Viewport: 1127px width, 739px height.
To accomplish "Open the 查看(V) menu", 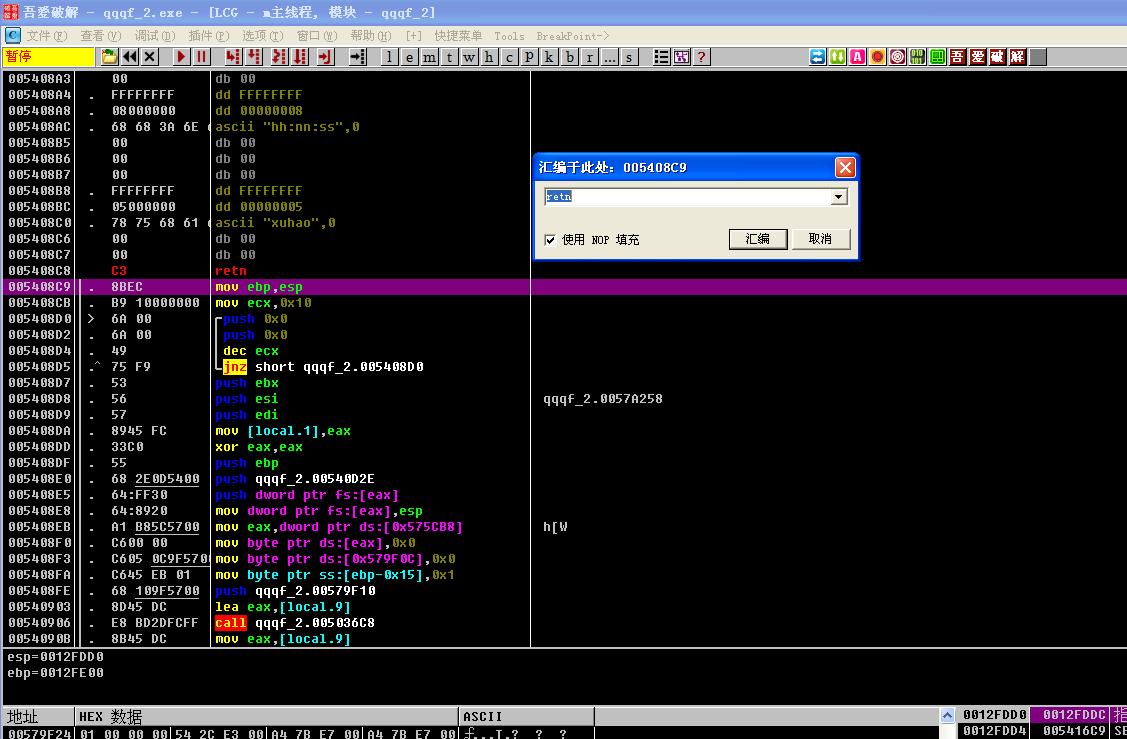I will (101, 35).
